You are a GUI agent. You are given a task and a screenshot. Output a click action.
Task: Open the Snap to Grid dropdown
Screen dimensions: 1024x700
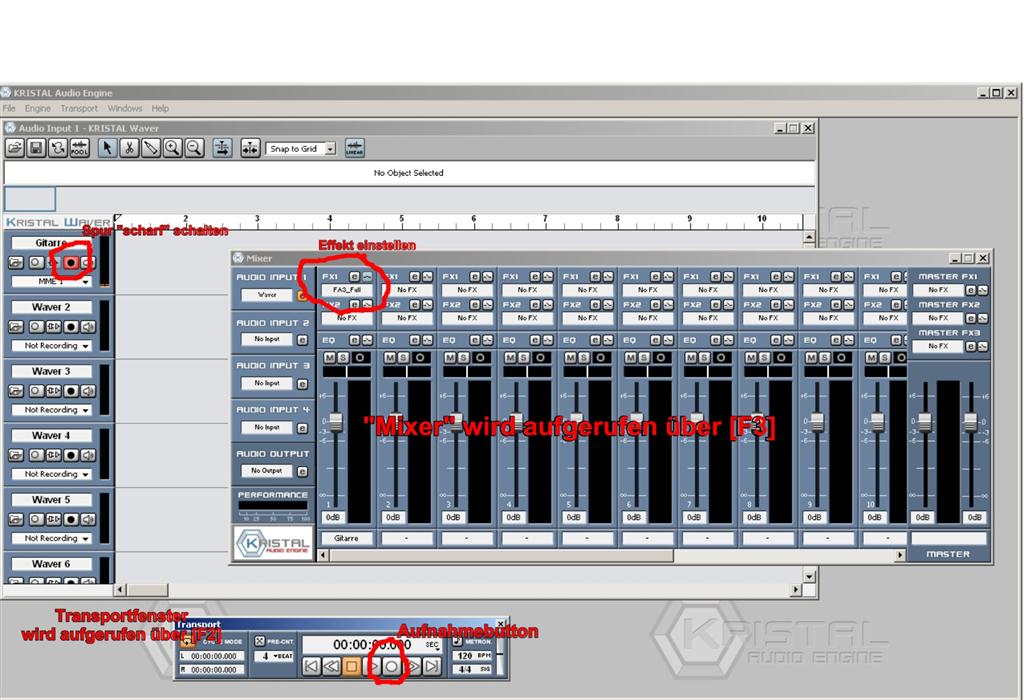[x=330, y=149]
